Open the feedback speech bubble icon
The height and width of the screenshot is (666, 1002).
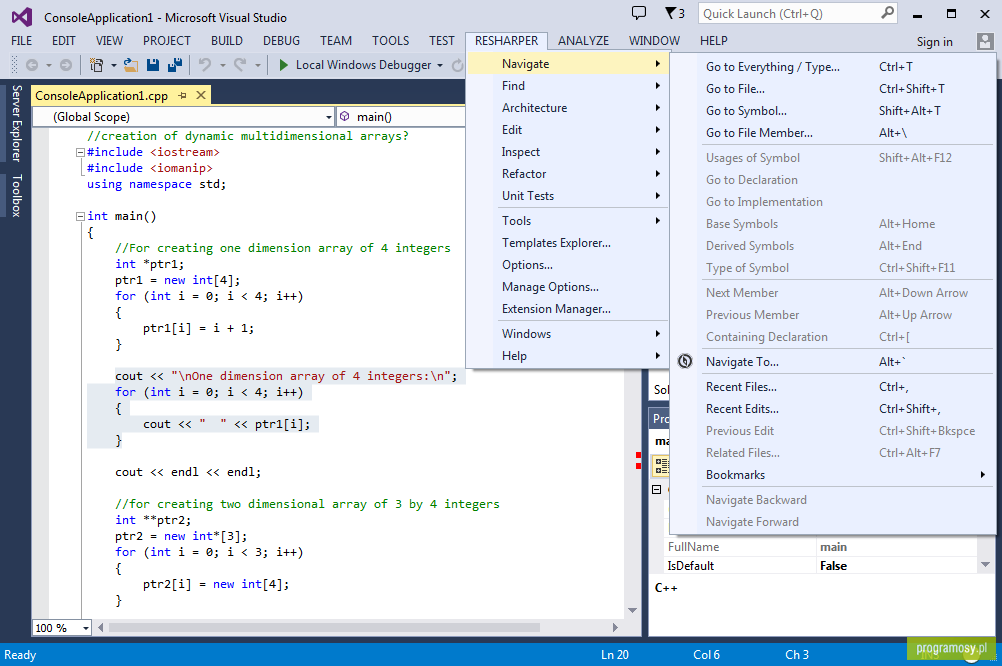pyautogui.click(x=638, y=13)
